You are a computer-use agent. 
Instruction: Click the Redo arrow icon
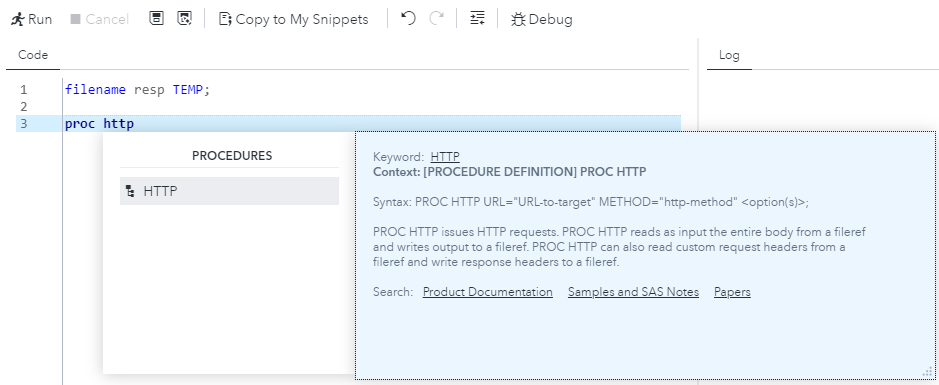(x=437, y=19)
